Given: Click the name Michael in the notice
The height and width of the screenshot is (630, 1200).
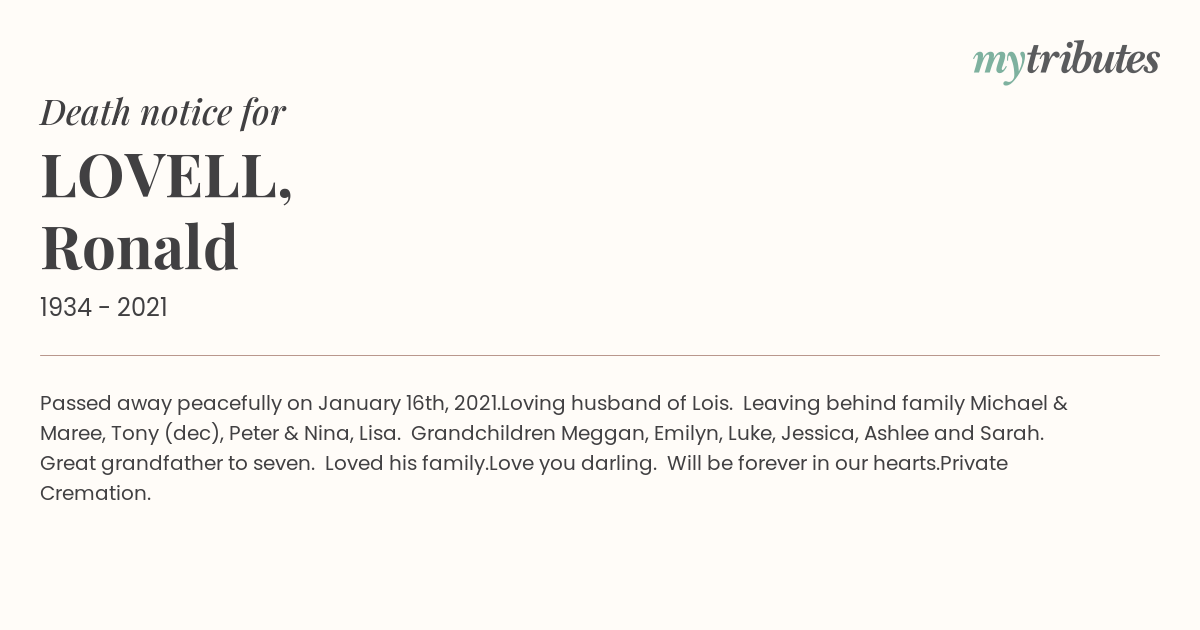Looking at the screenshot, I should click(1008, 403).
